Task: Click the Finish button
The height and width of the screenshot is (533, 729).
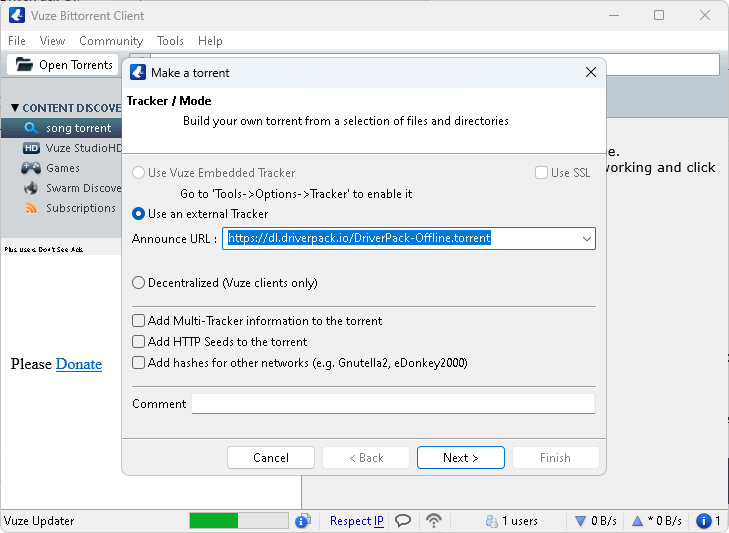Action: coord(556,458)
